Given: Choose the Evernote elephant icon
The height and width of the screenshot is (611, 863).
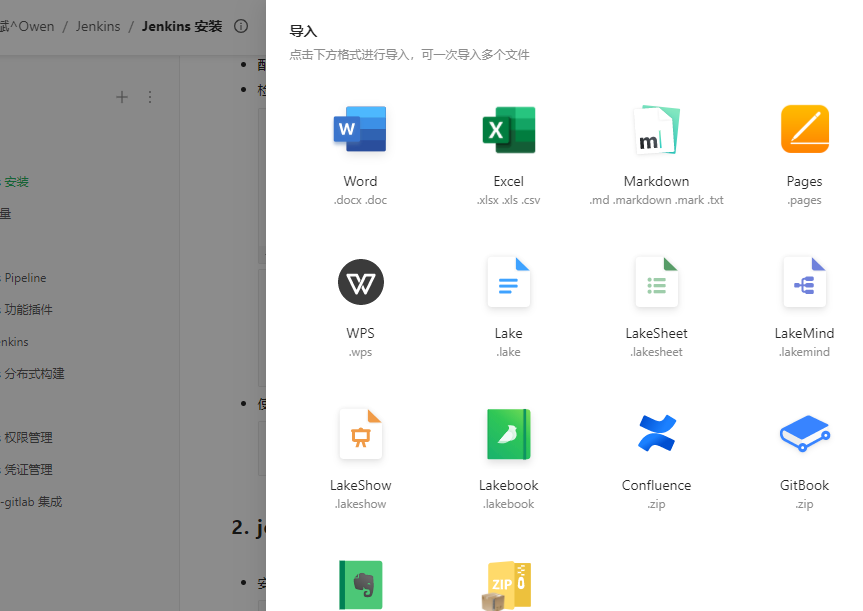Looking at the screenshot, I should 361,585.
